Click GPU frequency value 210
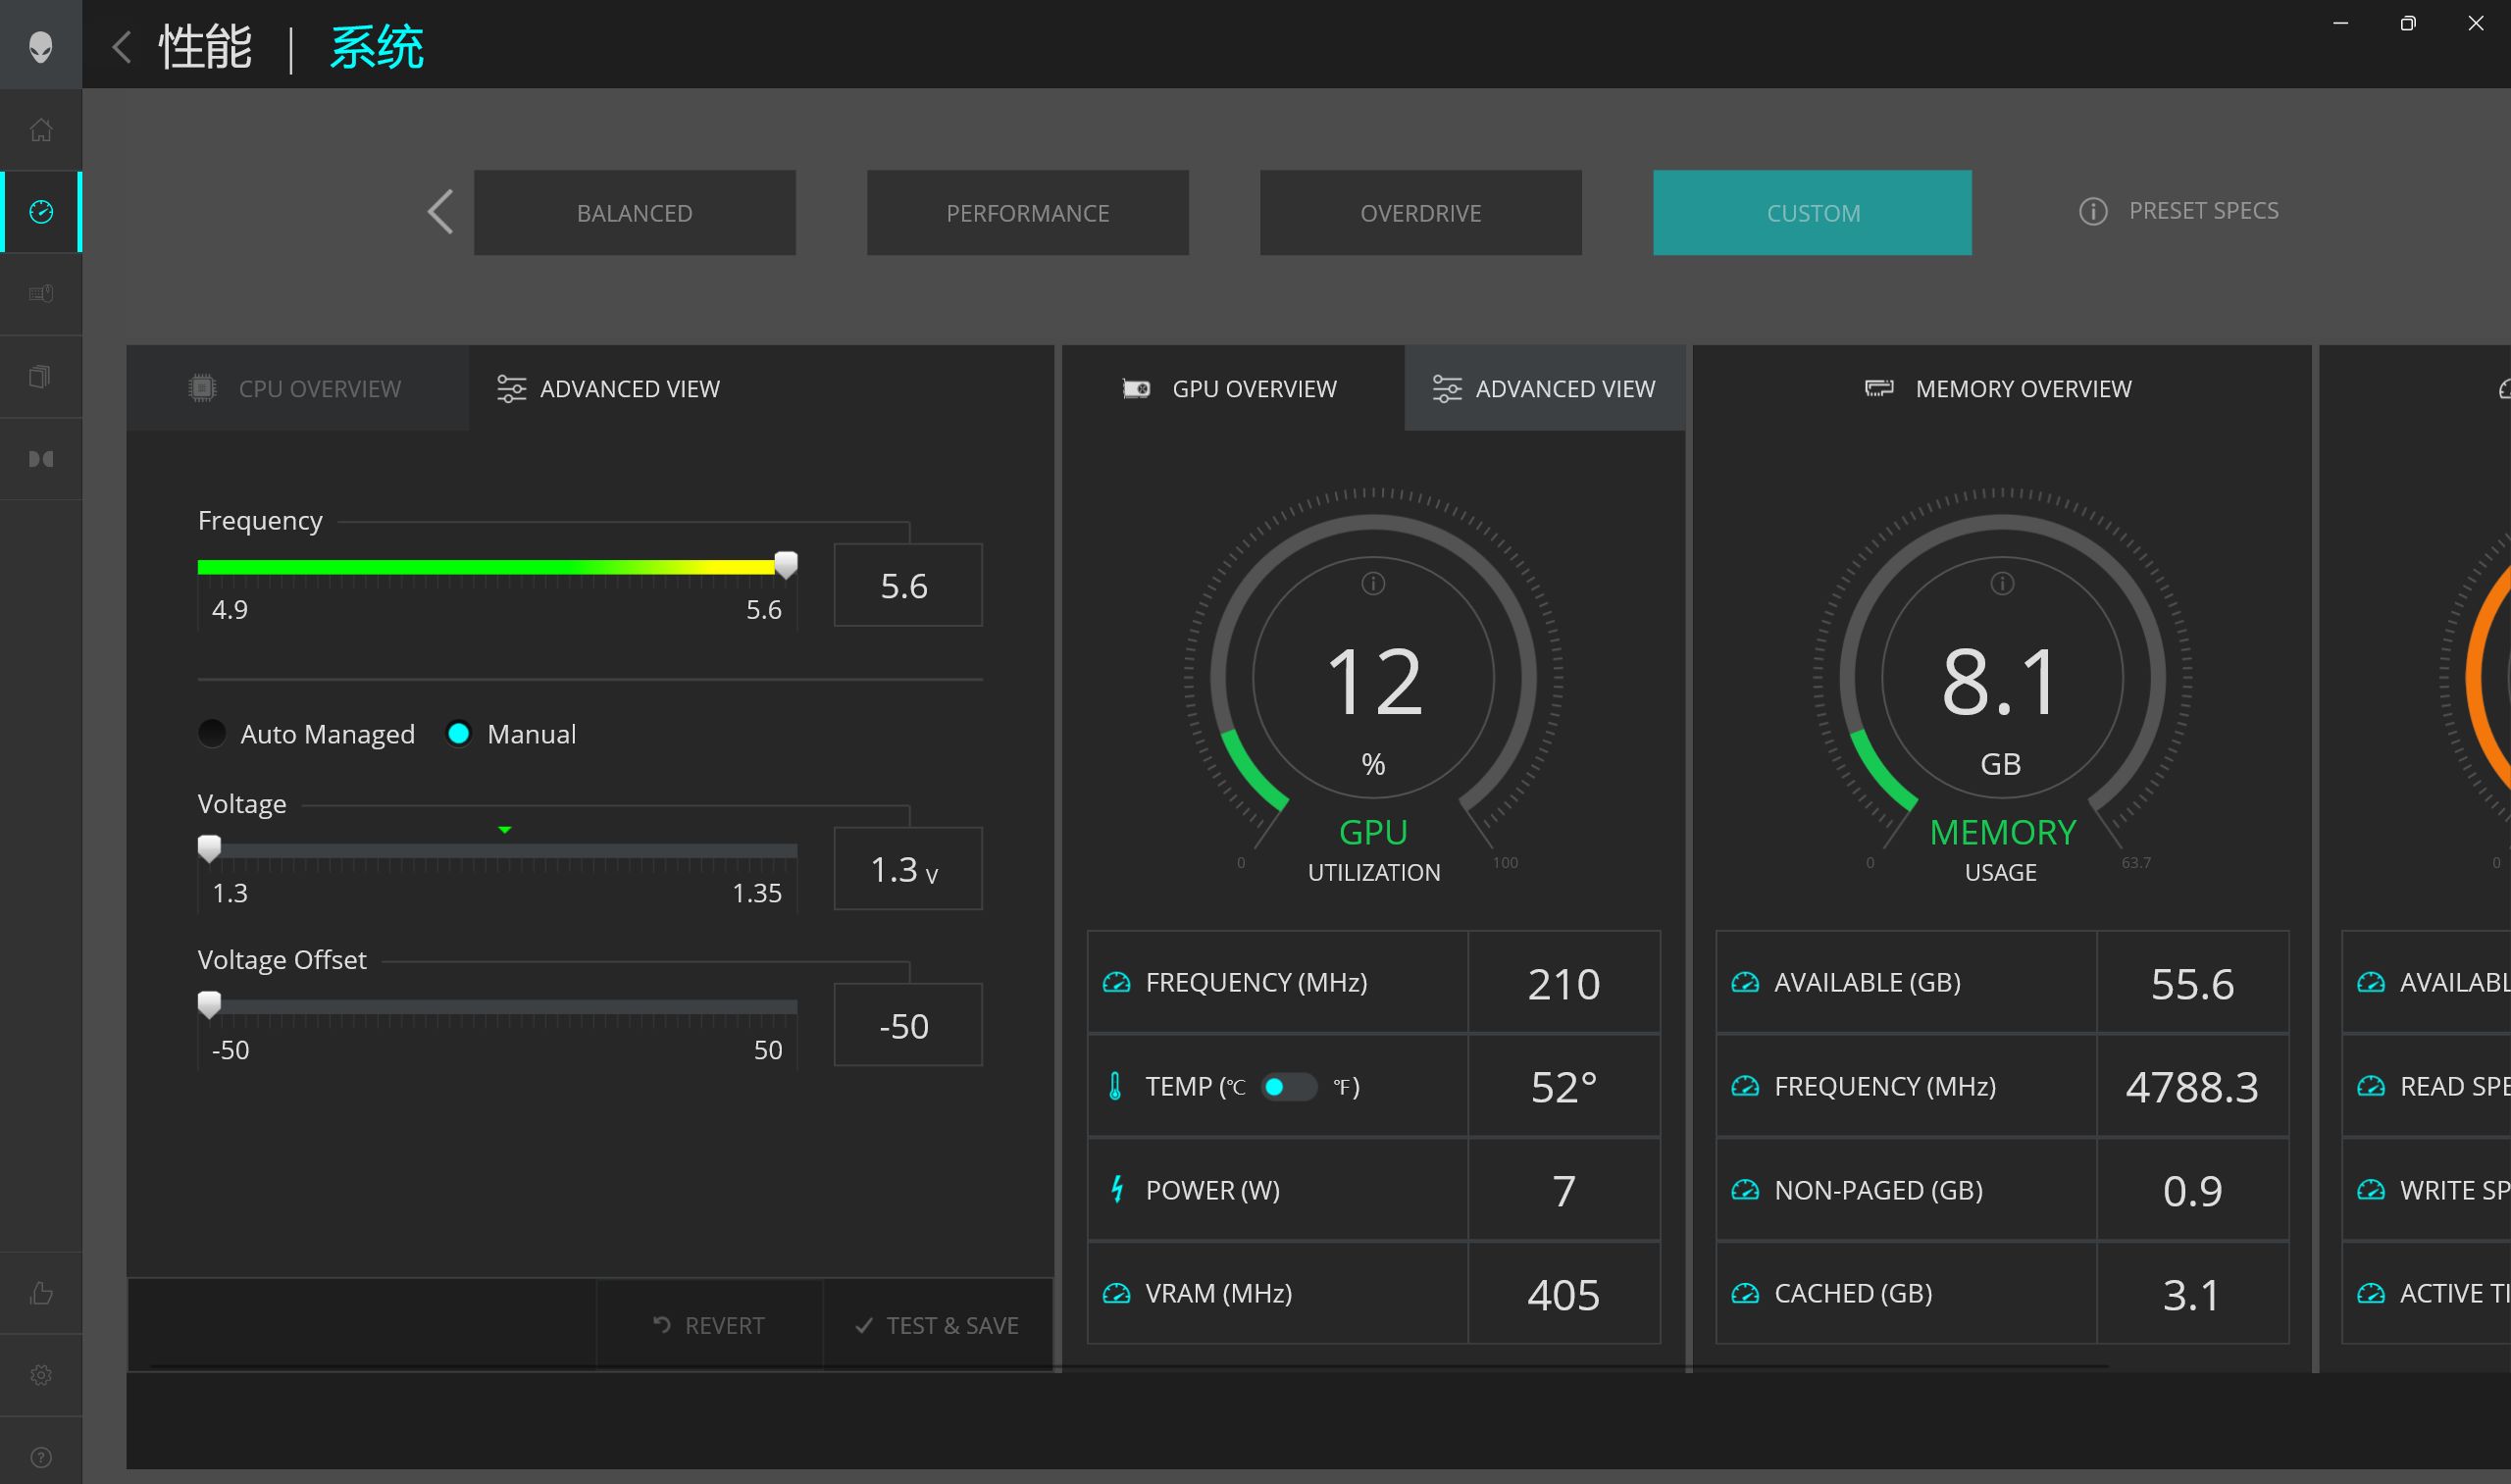Image resolution: width=2511 pixels, height=1484 pixels. click(1564, 984)
